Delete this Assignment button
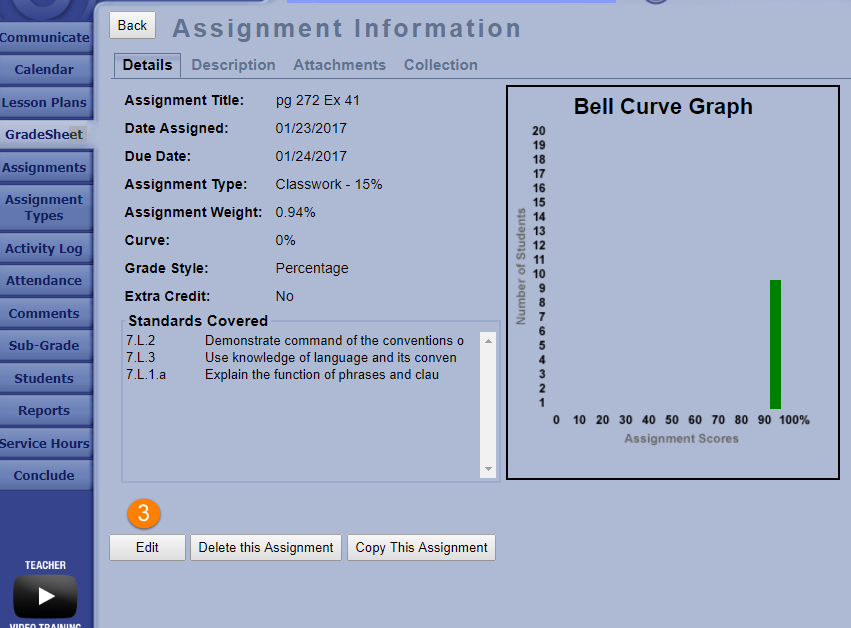 (x=266, y=547)
